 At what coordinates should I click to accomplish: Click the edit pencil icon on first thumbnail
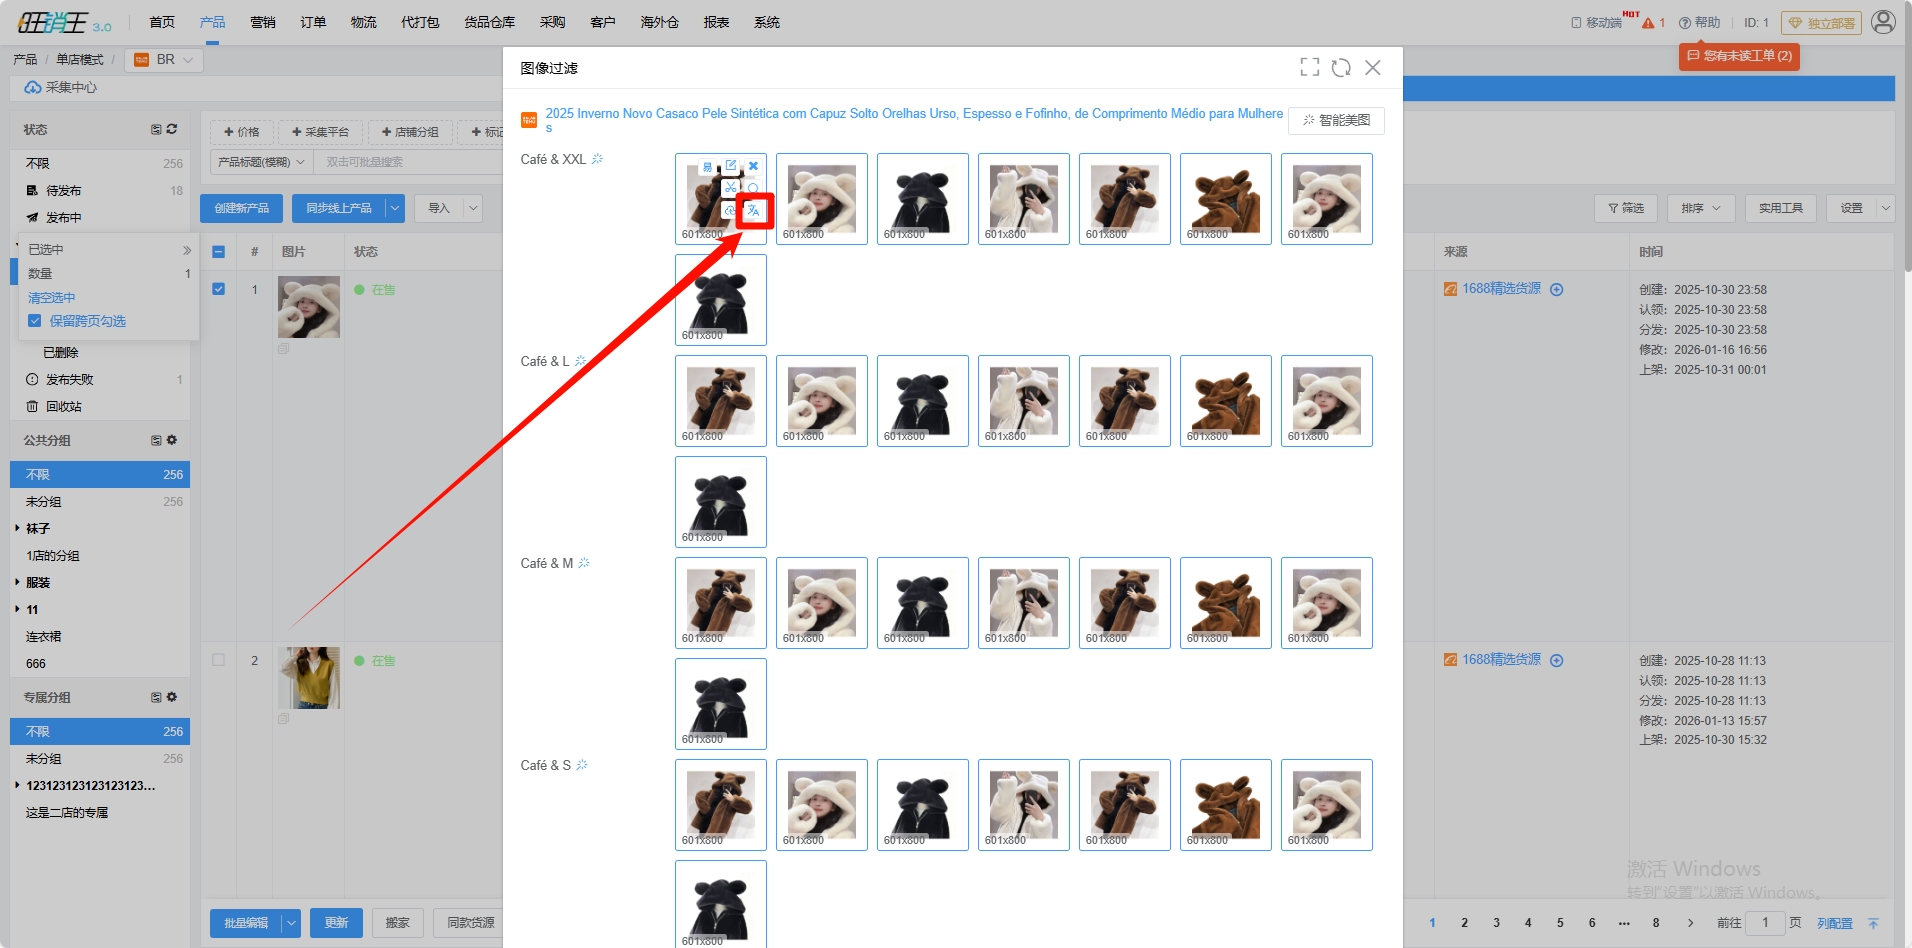point(731,166)
